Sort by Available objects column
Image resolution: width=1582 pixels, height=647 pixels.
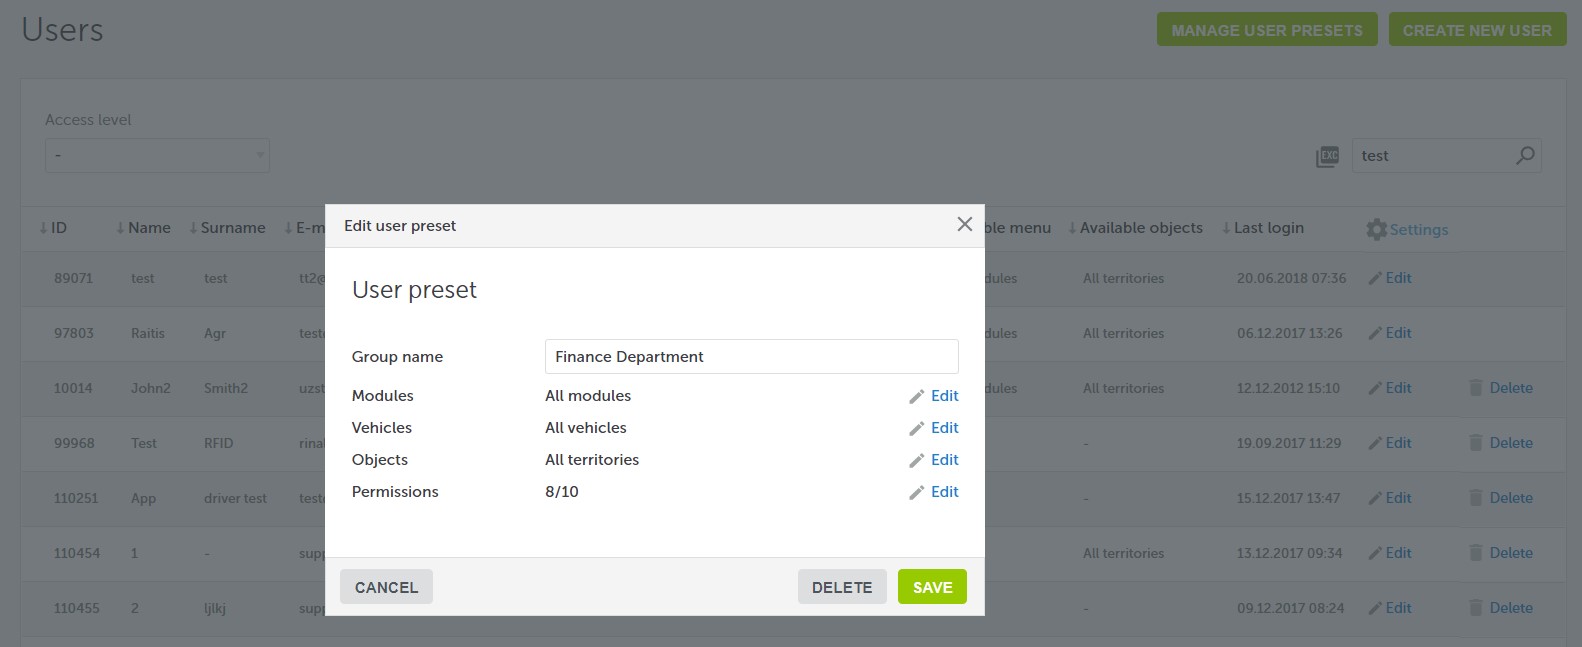click(x=1135, y=228)
